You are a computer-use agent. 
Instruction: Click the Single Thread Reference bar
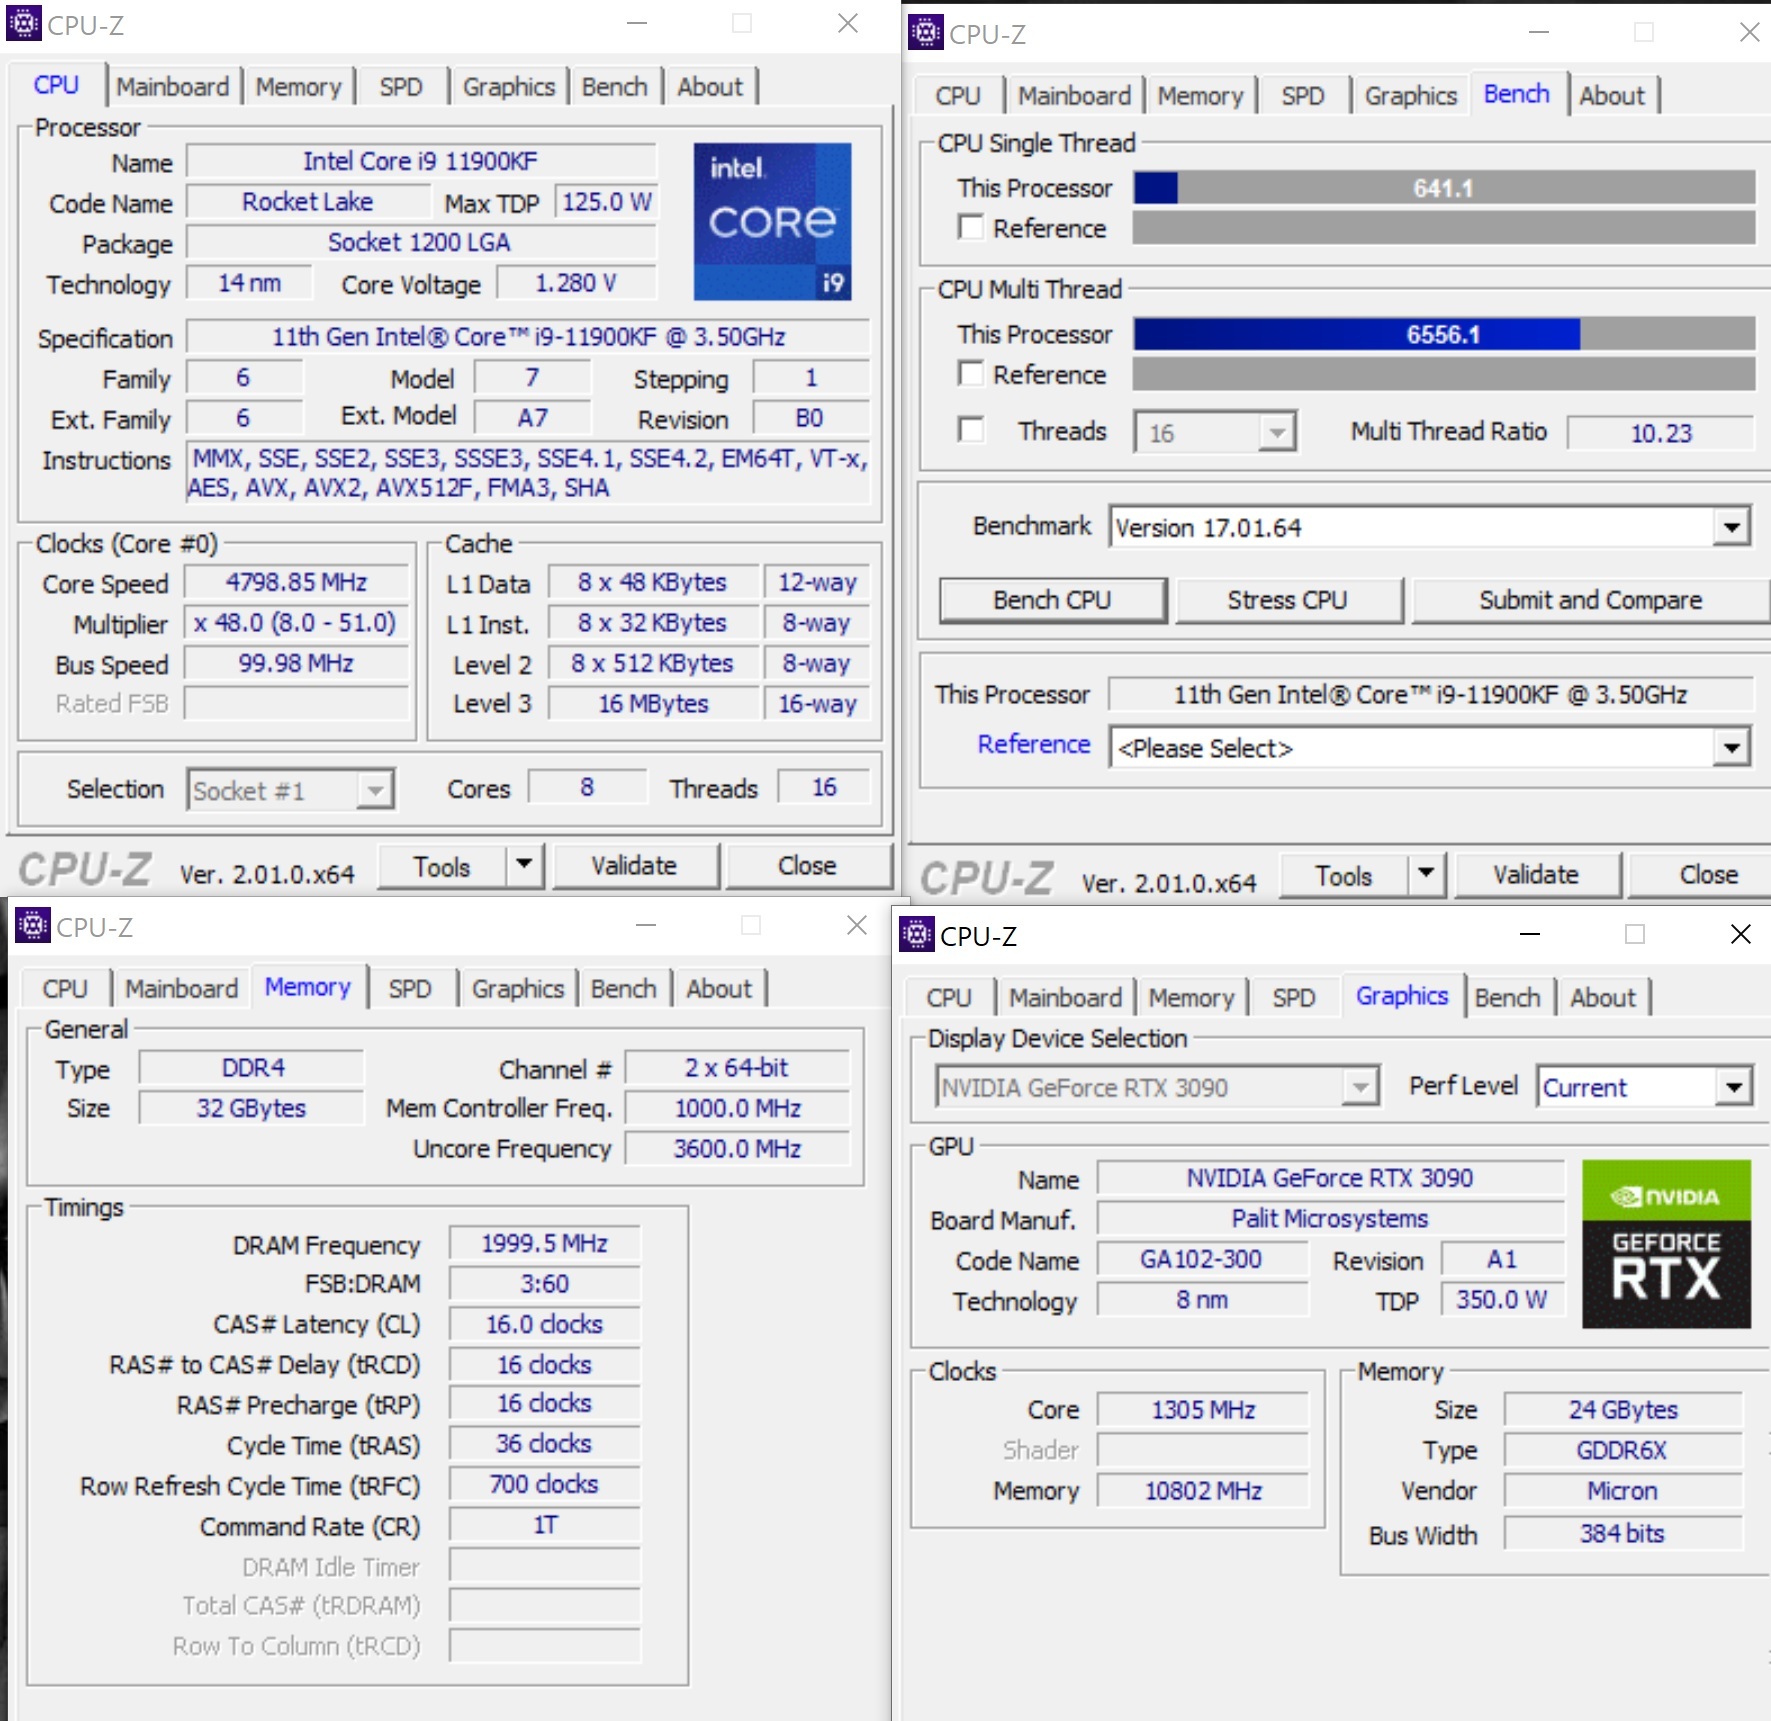point(1444,227)
